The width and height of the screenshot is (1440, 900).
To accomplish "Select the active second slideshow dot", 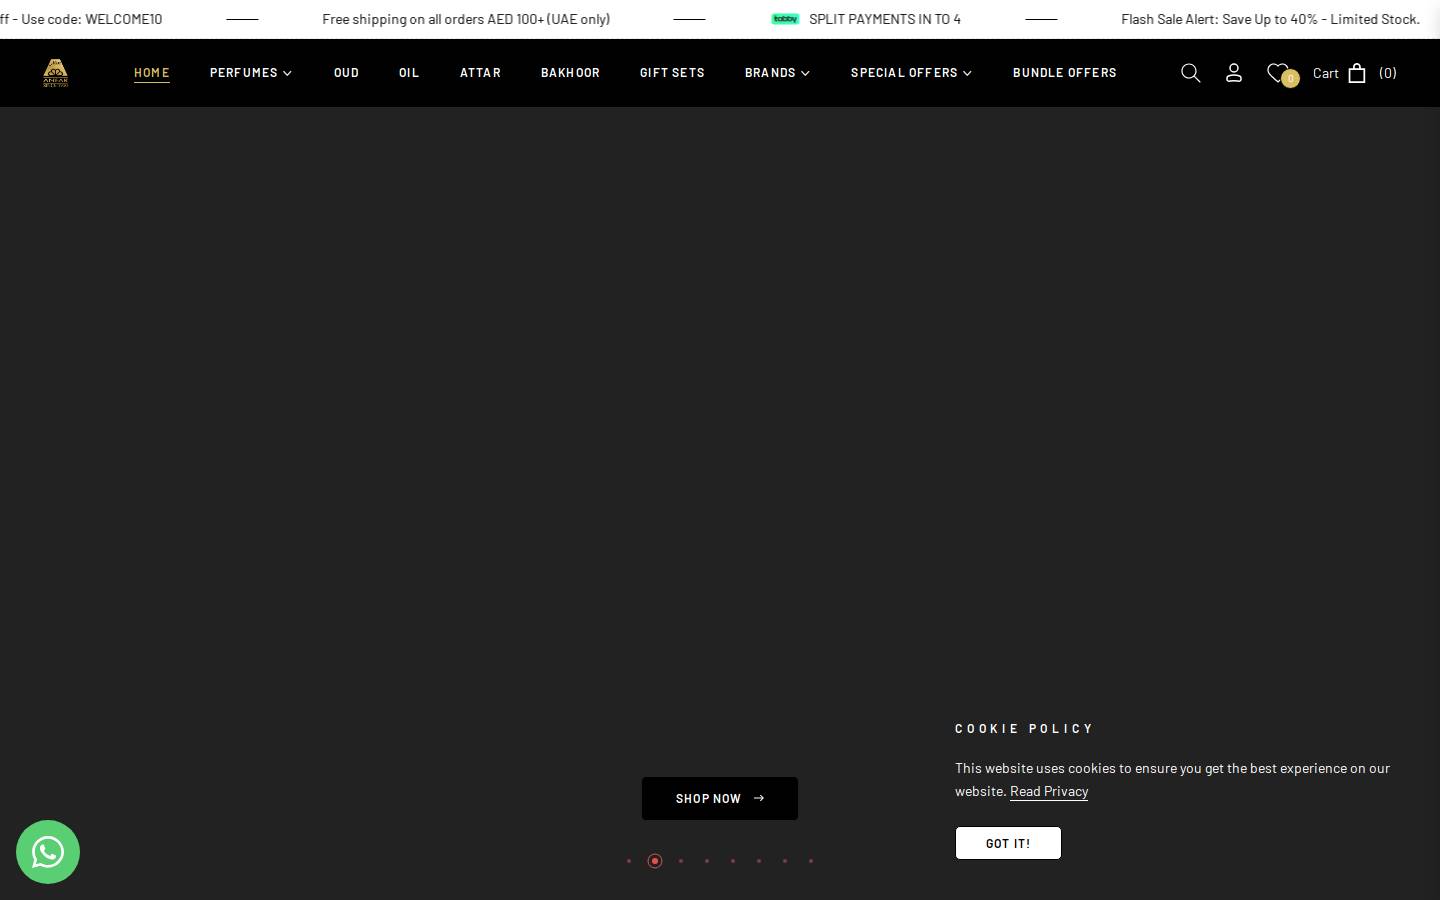I will tap(655, 861).
